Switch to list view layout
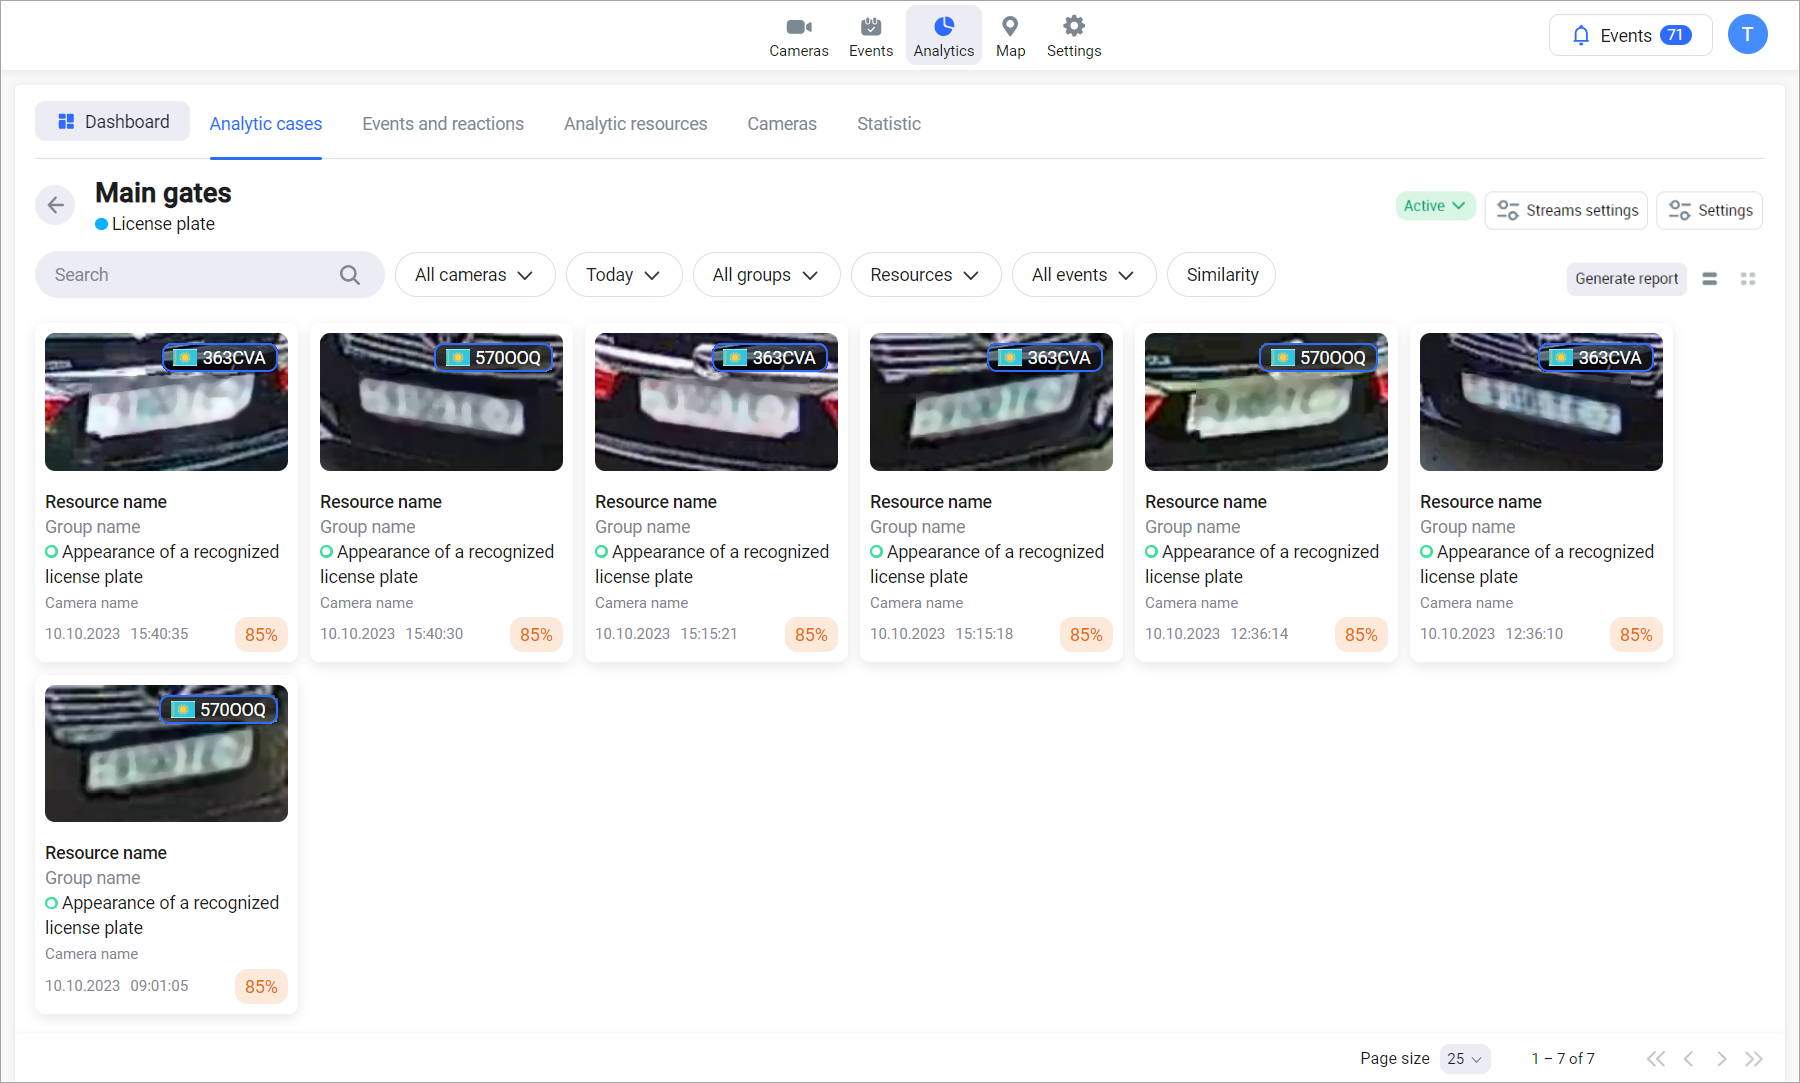 1710,279
